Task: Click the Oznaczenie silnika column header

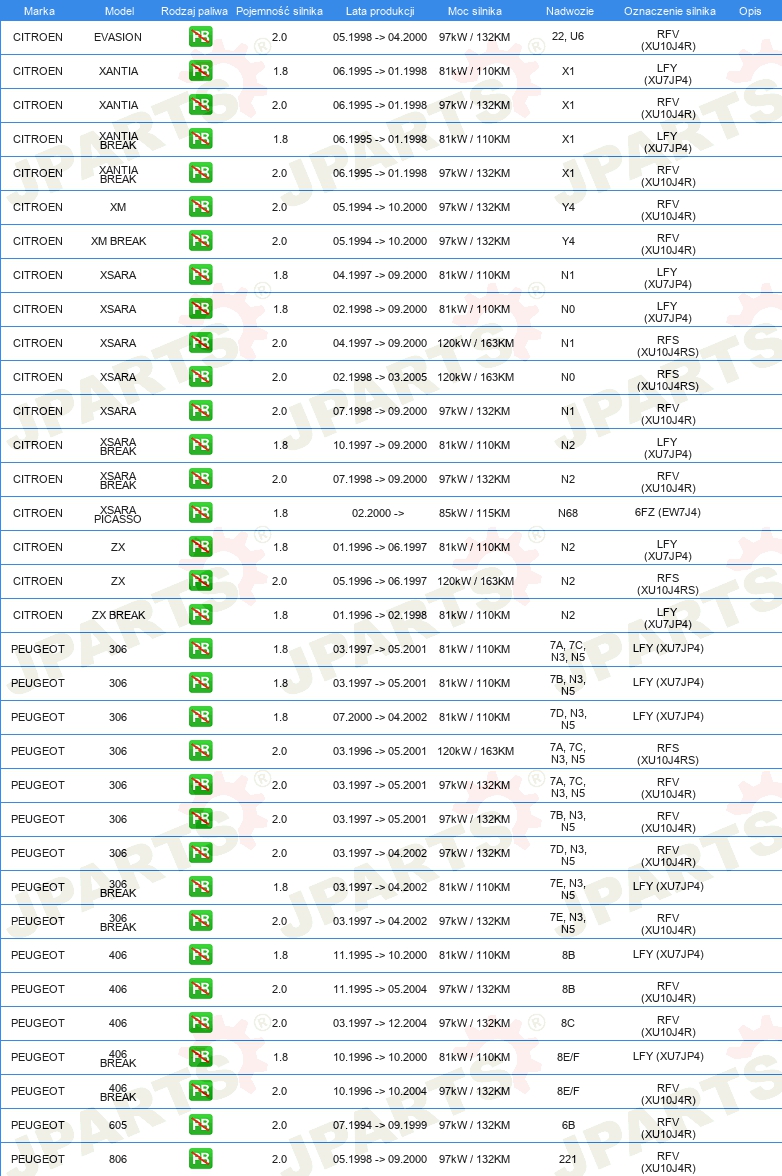Action: [670, 11]
